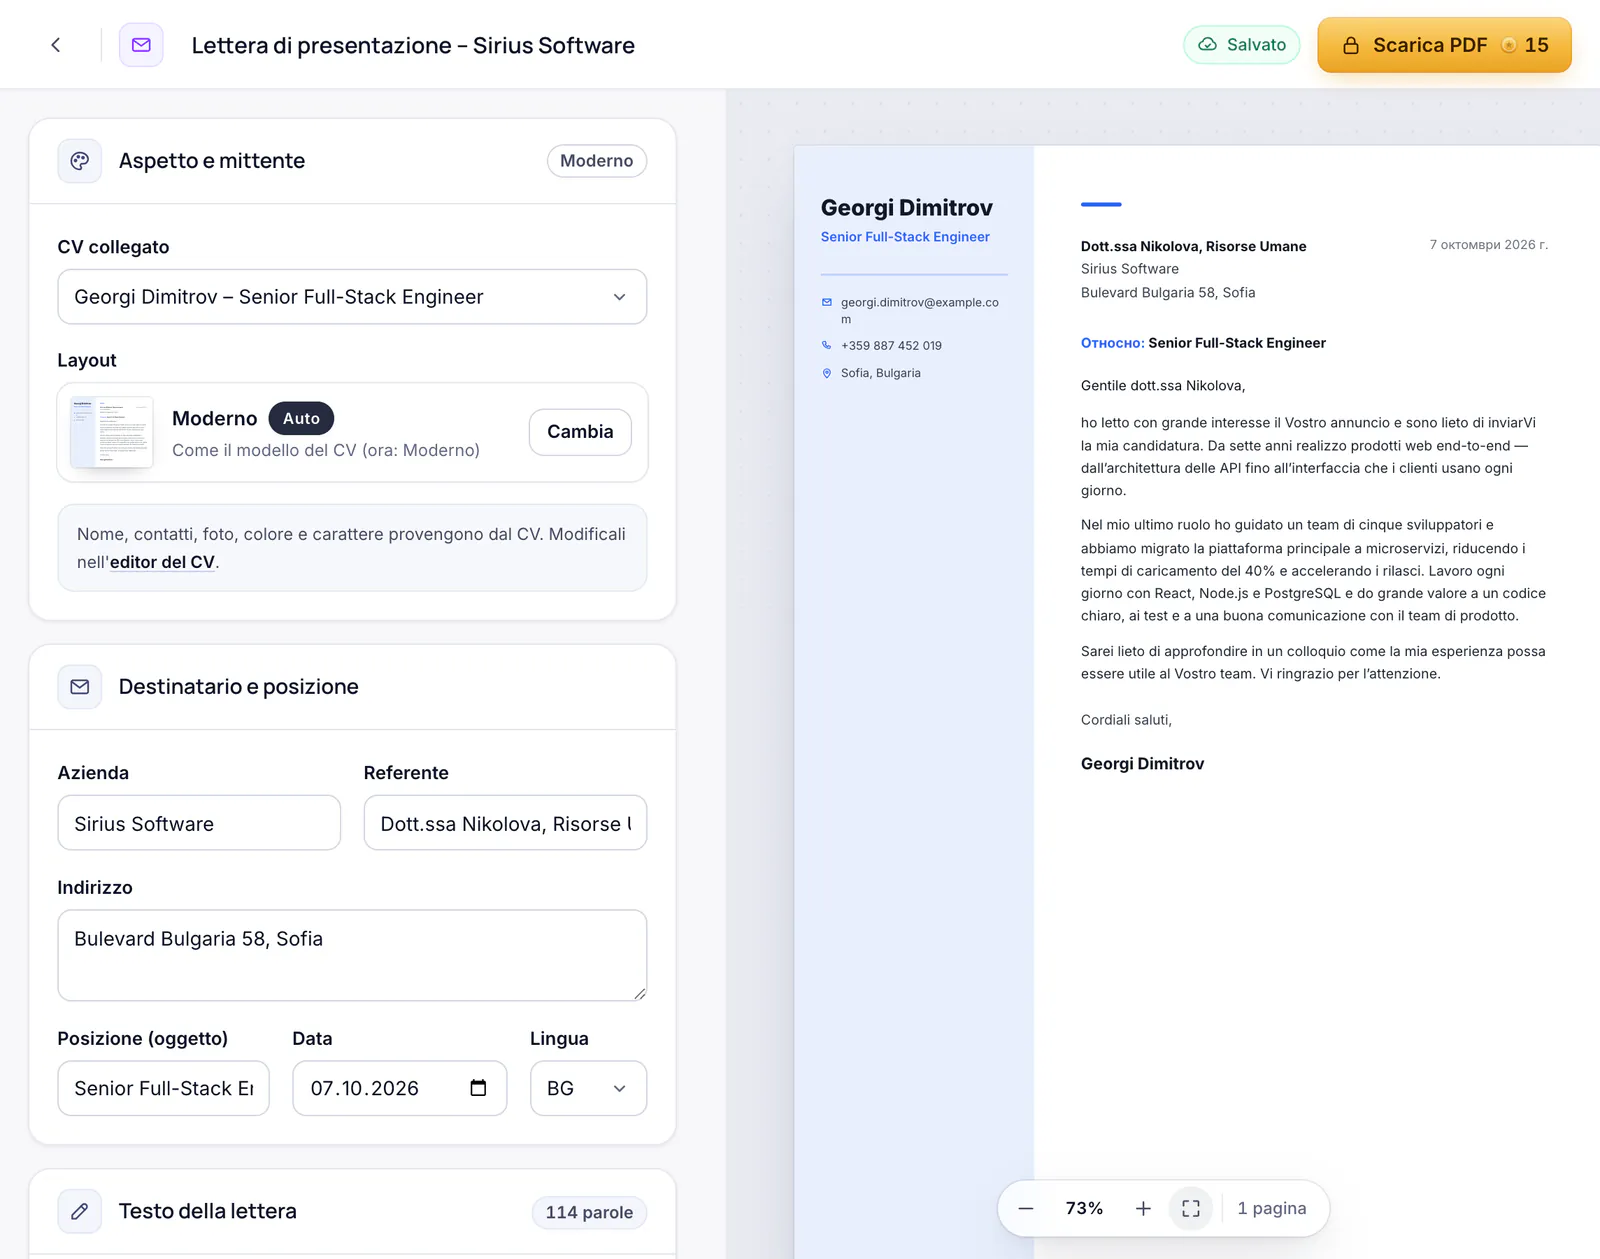
Task: Click the cloud icon in the Salvato badge
Action: pyautogui.click(x=1208, y=45)
